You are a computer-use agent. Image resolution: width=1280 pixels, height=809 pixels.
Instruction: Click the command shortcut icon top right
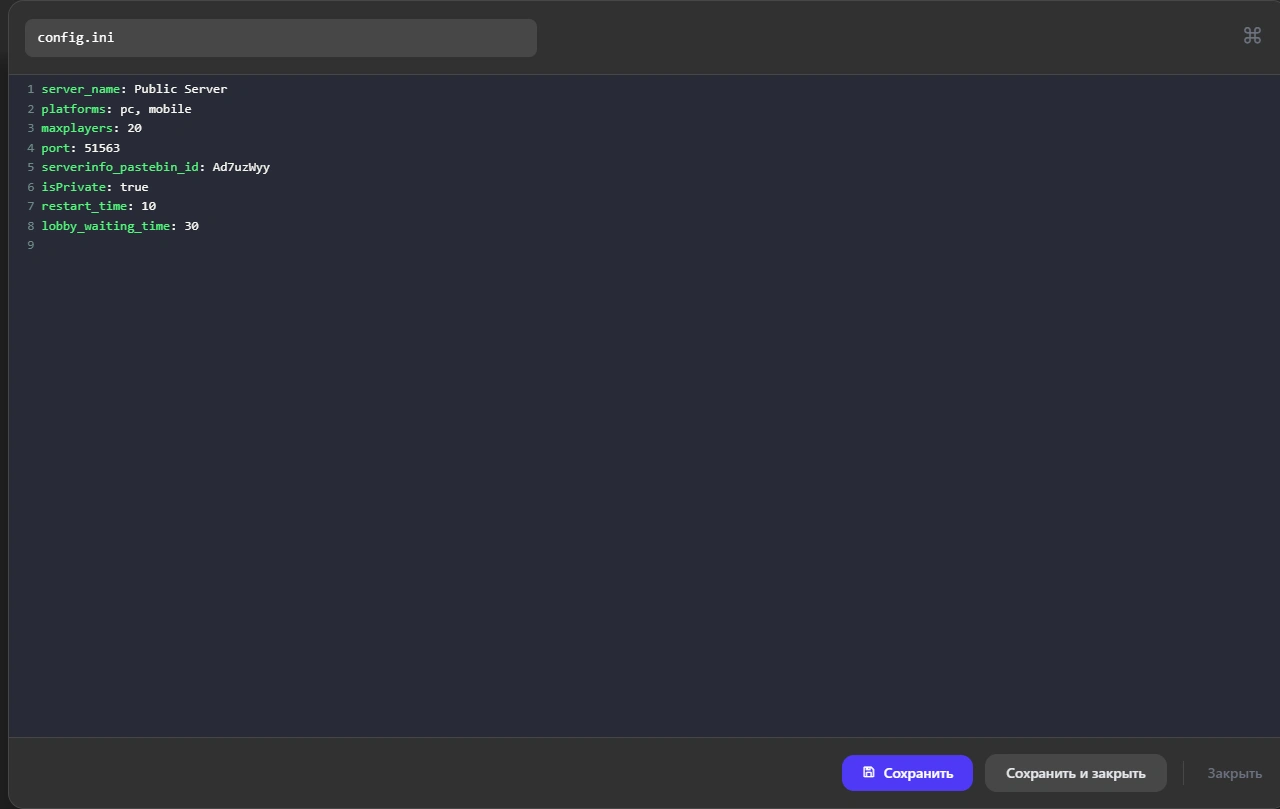pos(1252,36)
